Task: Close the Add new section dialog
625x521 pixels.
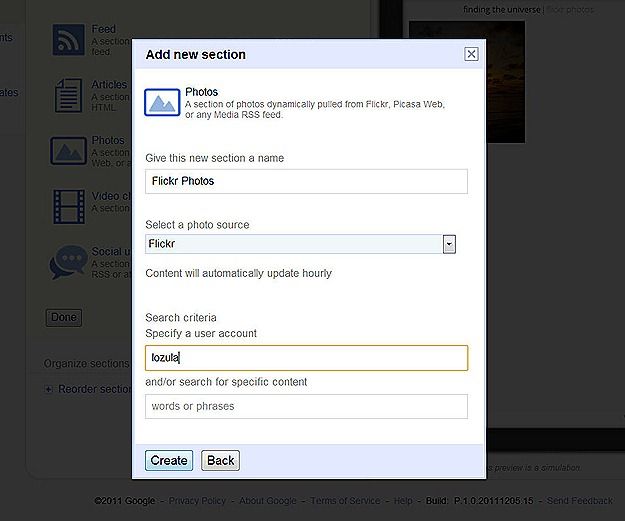Action: click(471, 54)
